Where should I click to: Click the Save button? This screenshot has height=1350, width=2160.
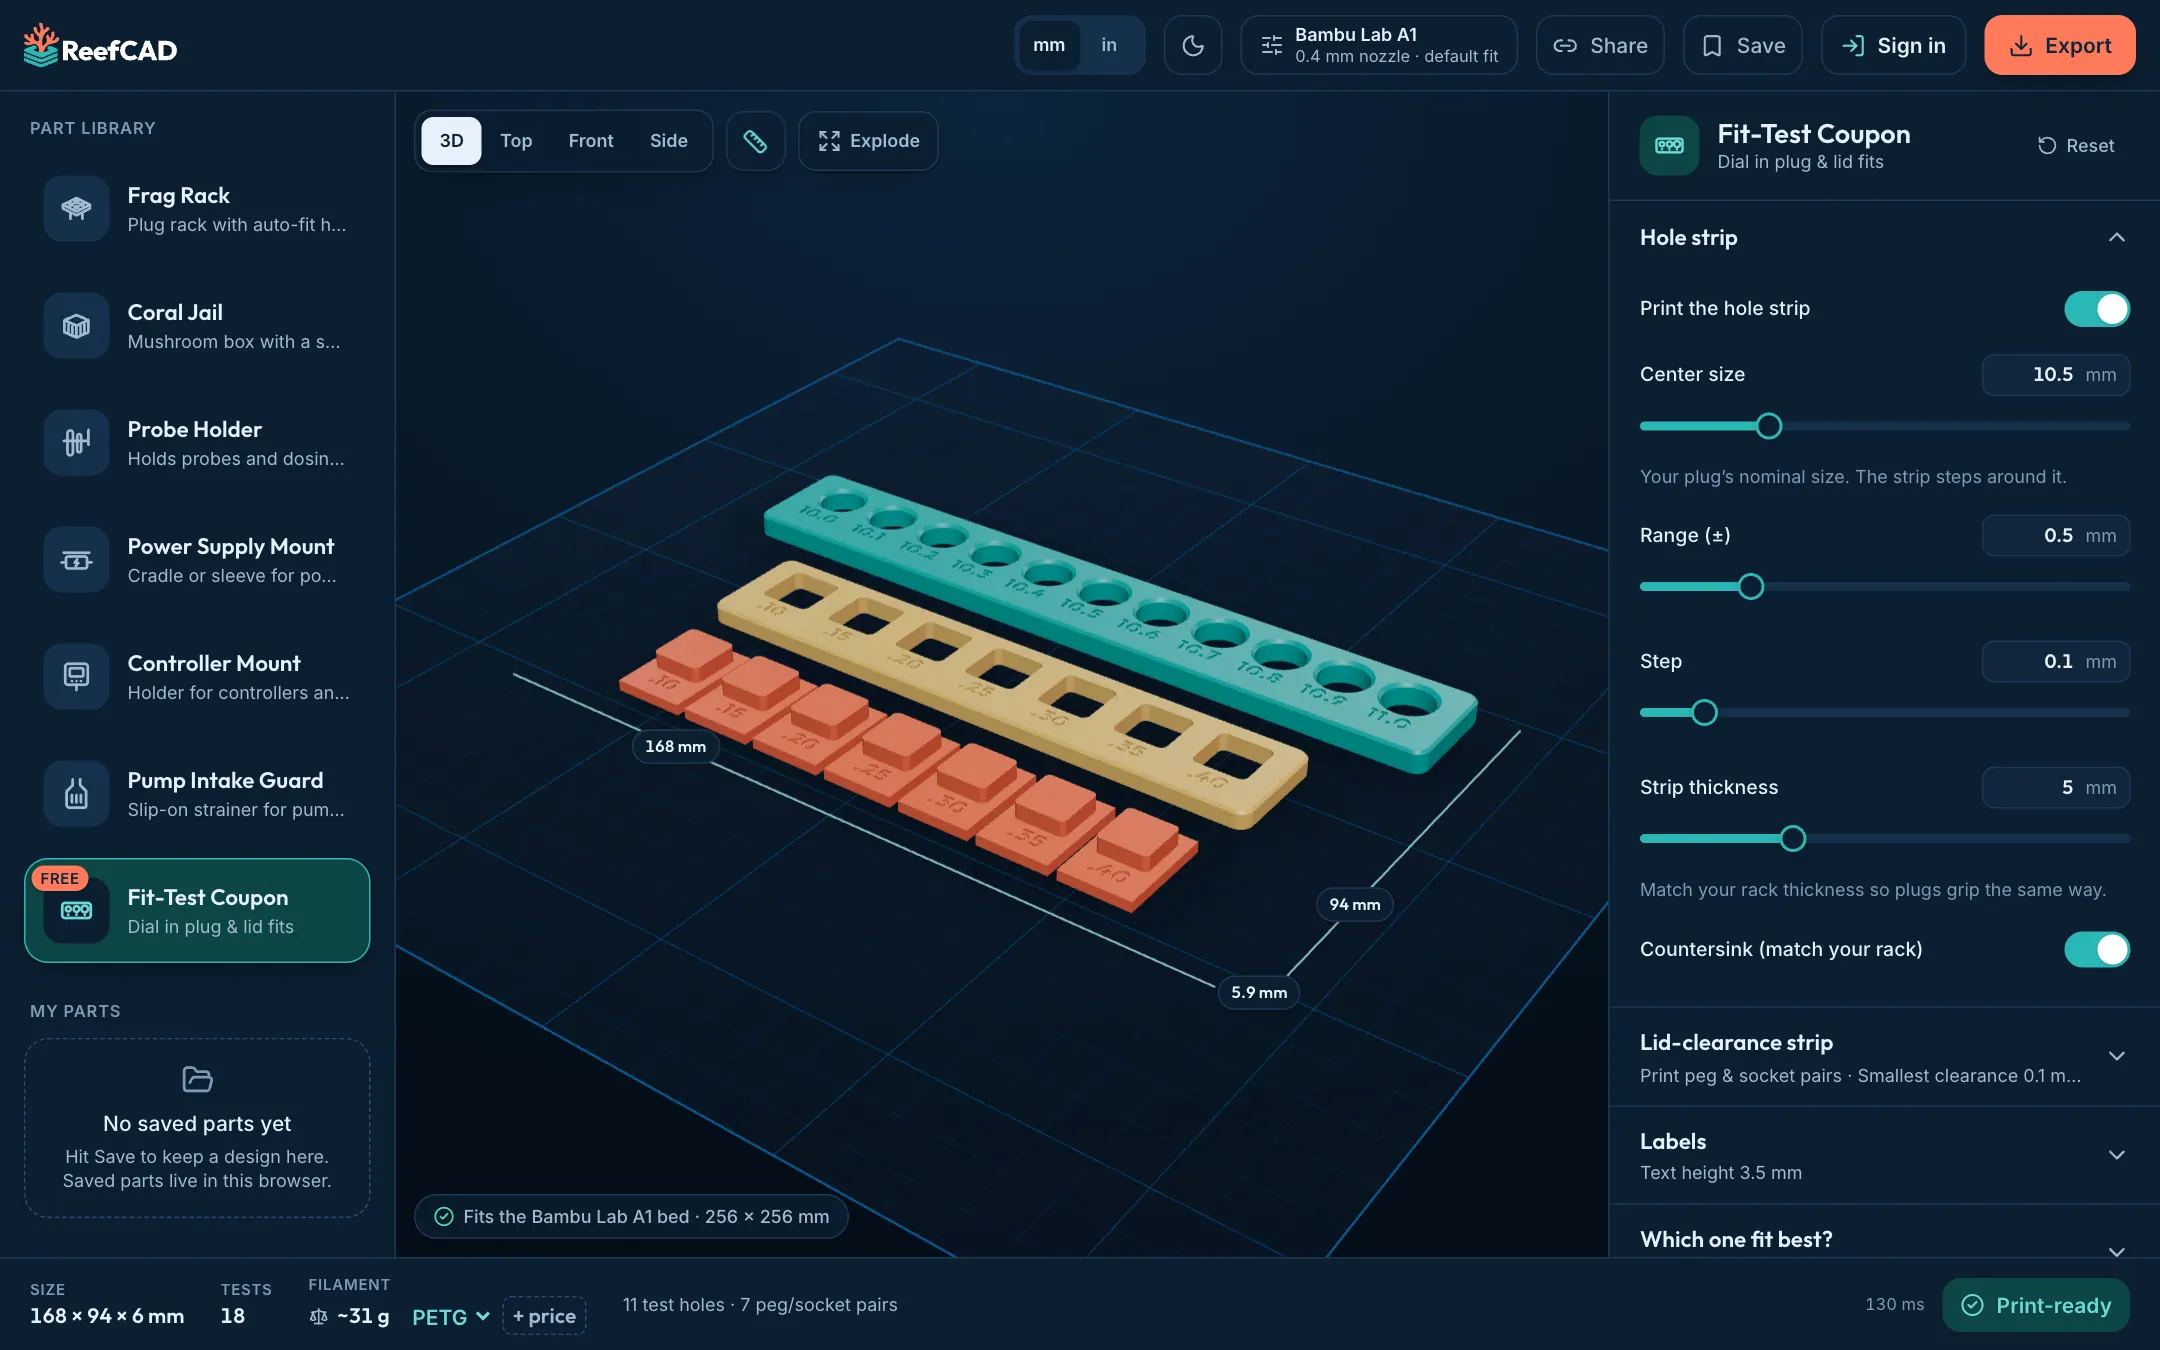tap(1742, 45)
